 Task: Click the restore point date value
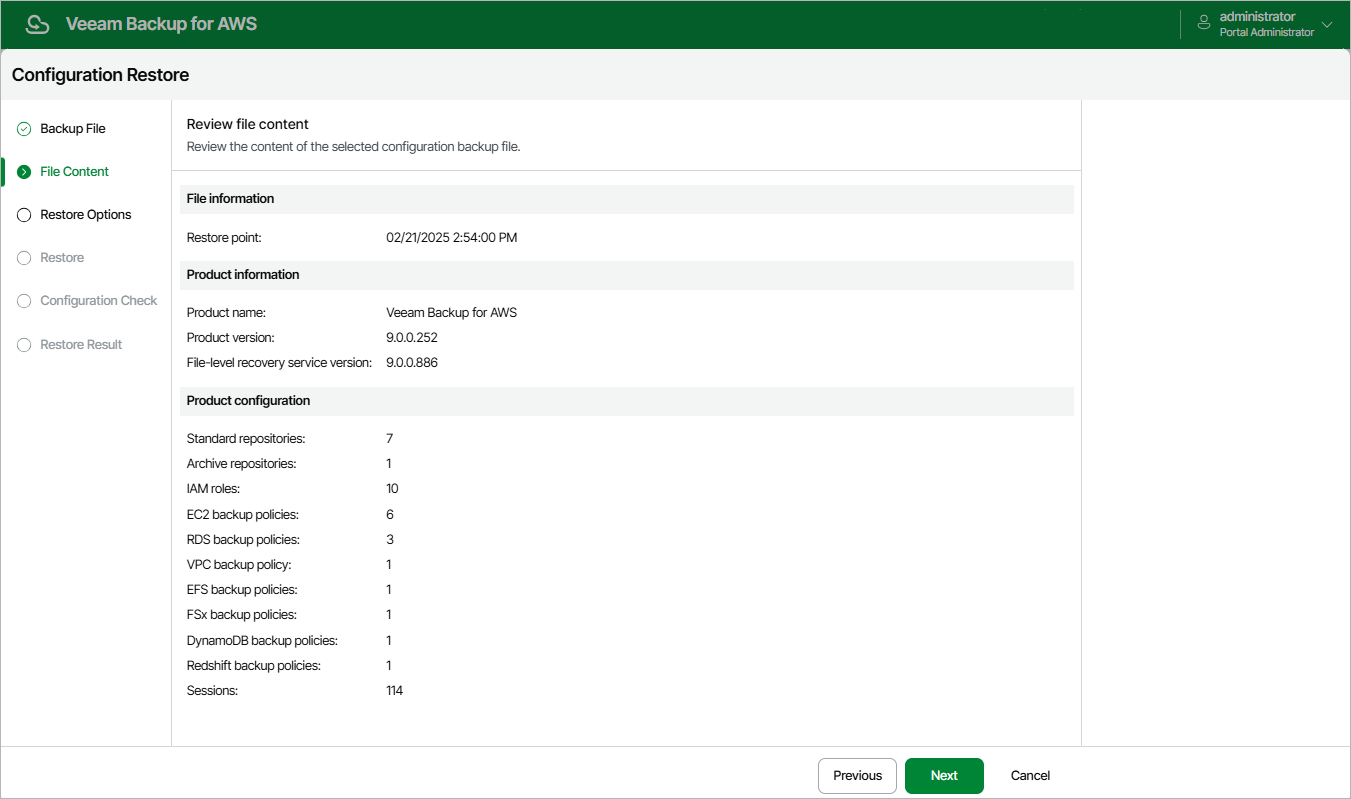tap(452, 238)
